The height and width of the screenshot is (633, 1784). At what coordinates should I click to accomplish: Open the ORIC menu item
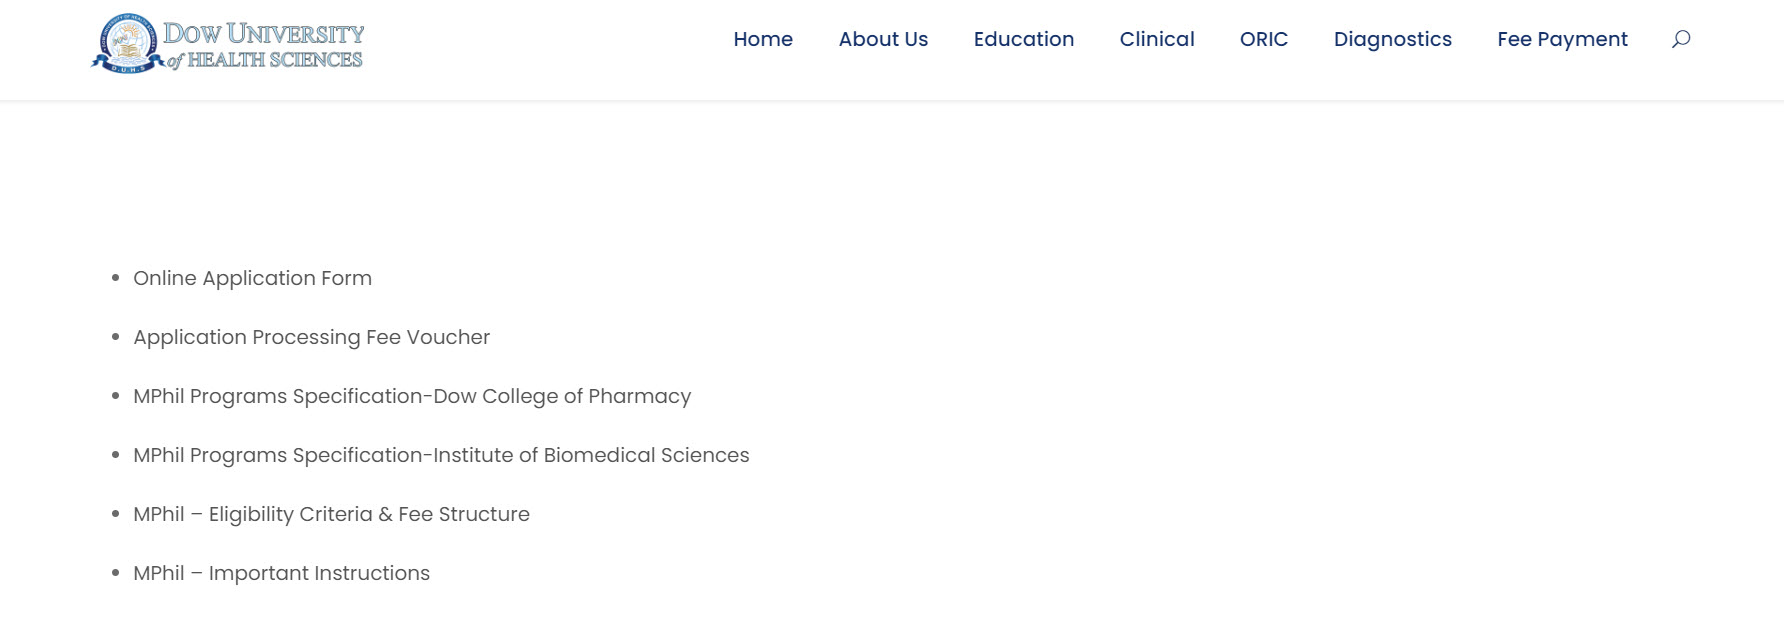pos(1264,39)
